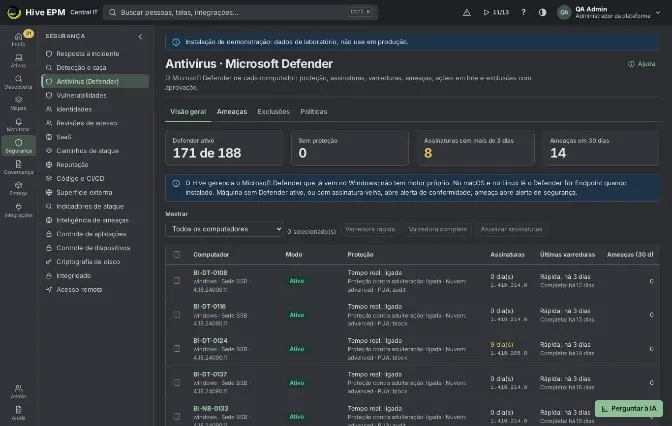Open SaaS sidebar item
The width and height of the screenshot is (672, 426).
(95, 137)
